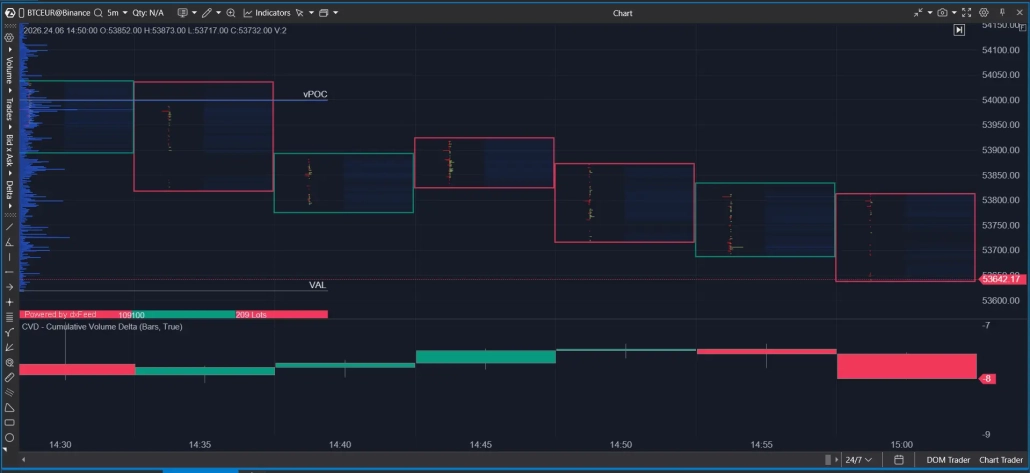The width and height of the screenshot is (1030, 473).
Task: Click the CVD value marker -8
Action: point(987,378)
